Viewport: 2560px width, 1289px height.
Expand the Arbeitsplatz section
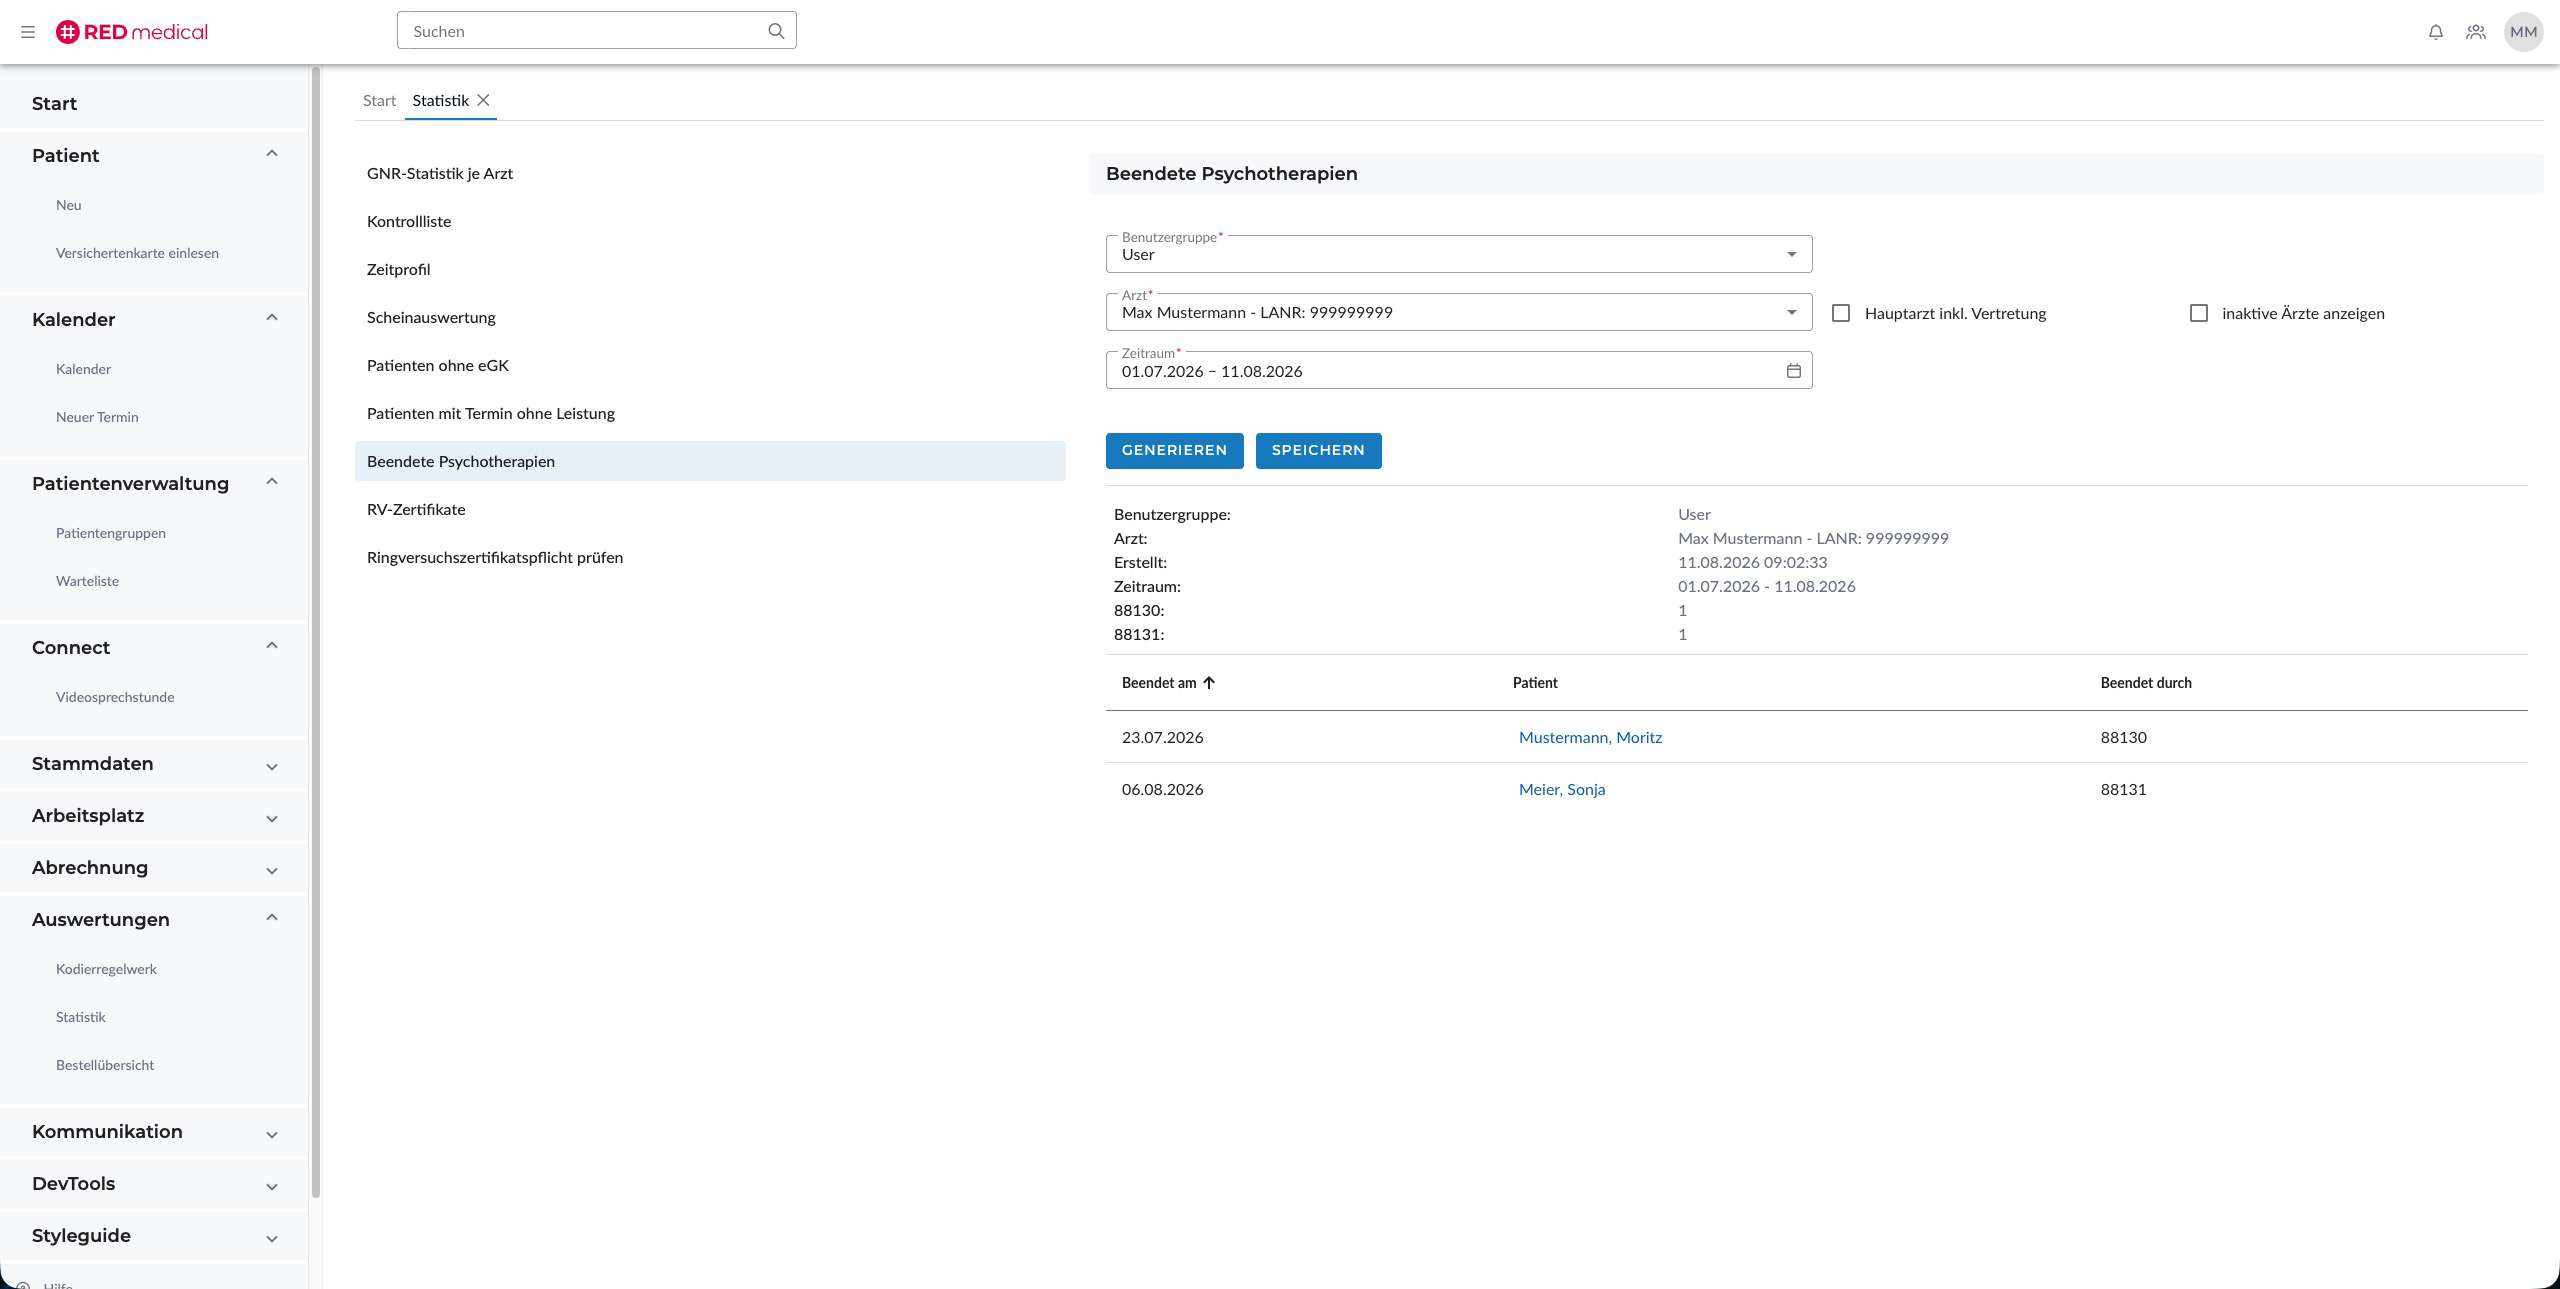(x=272, y=818)
